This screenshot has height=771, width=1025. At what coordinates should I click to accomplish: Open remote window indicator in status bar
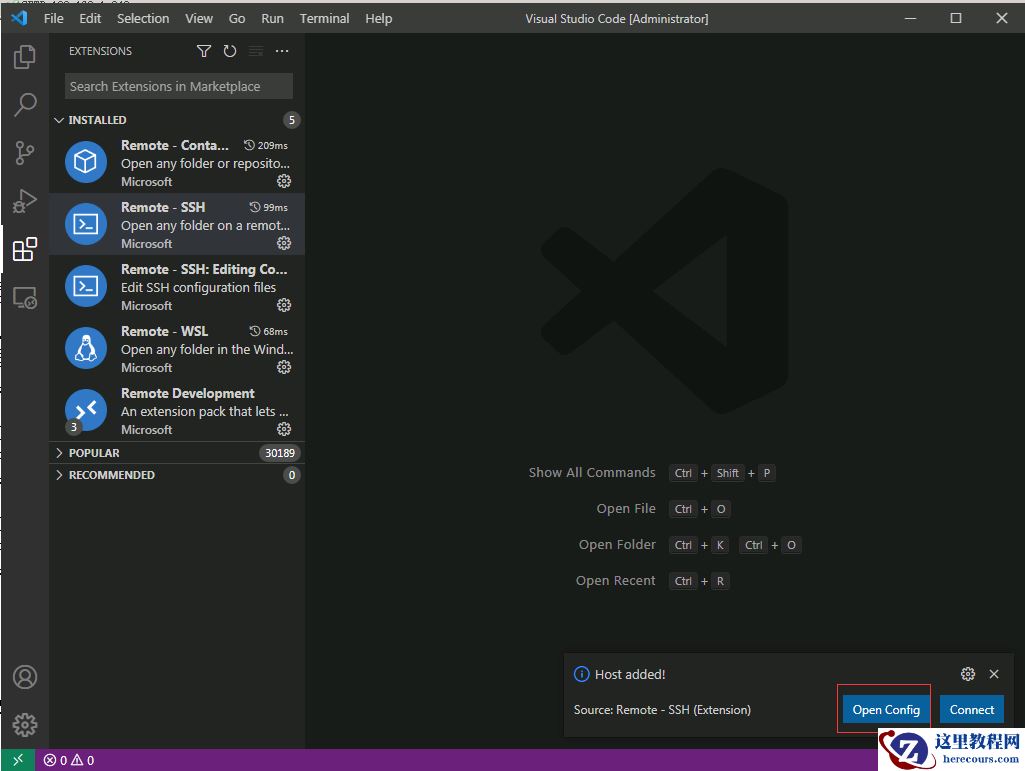pyautogui.click(x=18, y=760)
